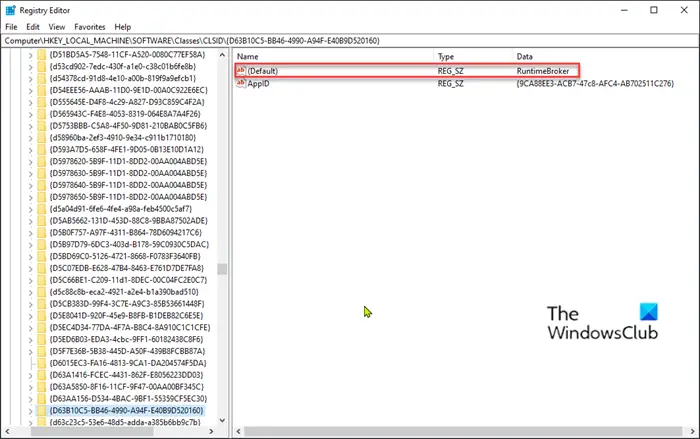Expand the {D63A5850-8F16-11CF-9F47-00AA00BF345C} key
Image resolution: width=700 pixels, height=439 pixels.
30,387
